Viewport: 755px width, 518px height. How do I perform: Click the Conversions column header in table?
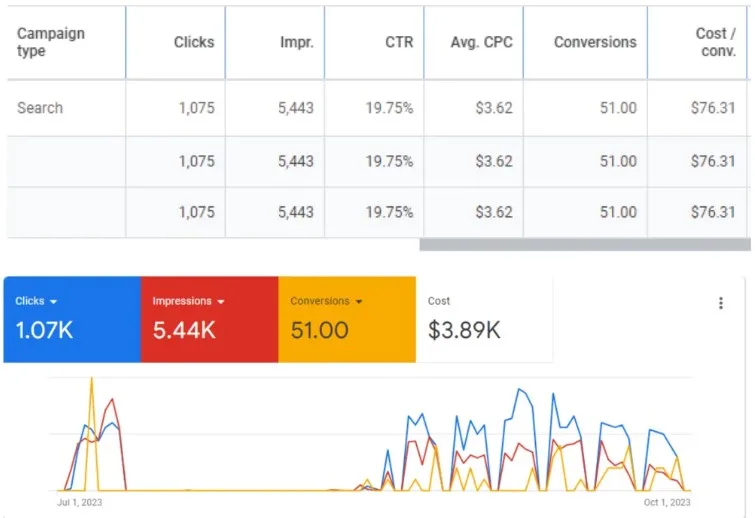tap(595, 42)
